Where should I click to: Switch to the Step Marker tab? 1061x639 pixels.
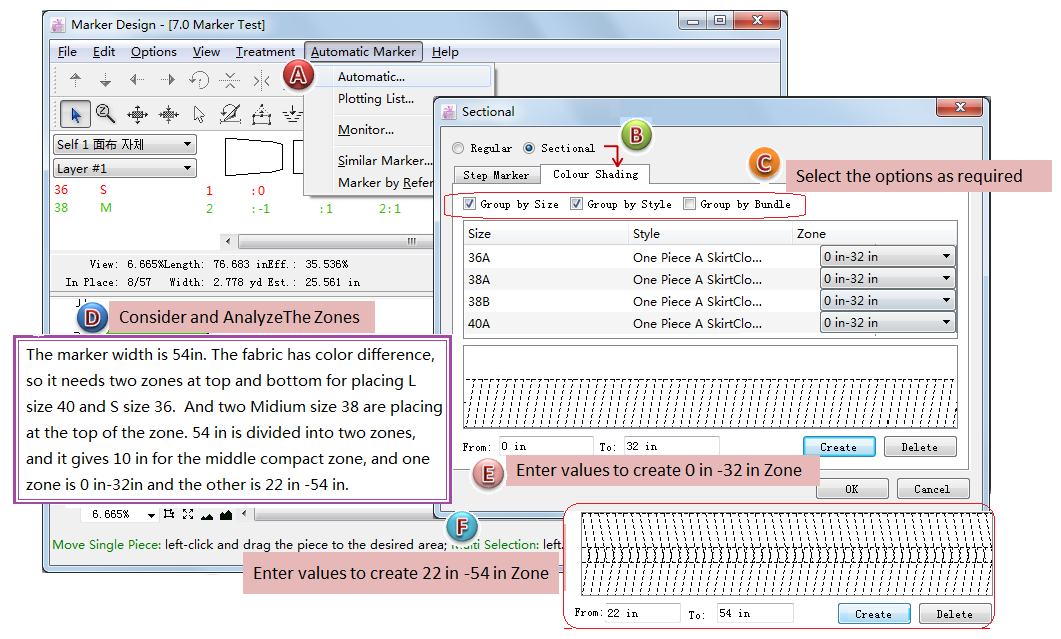click(496, 175)
